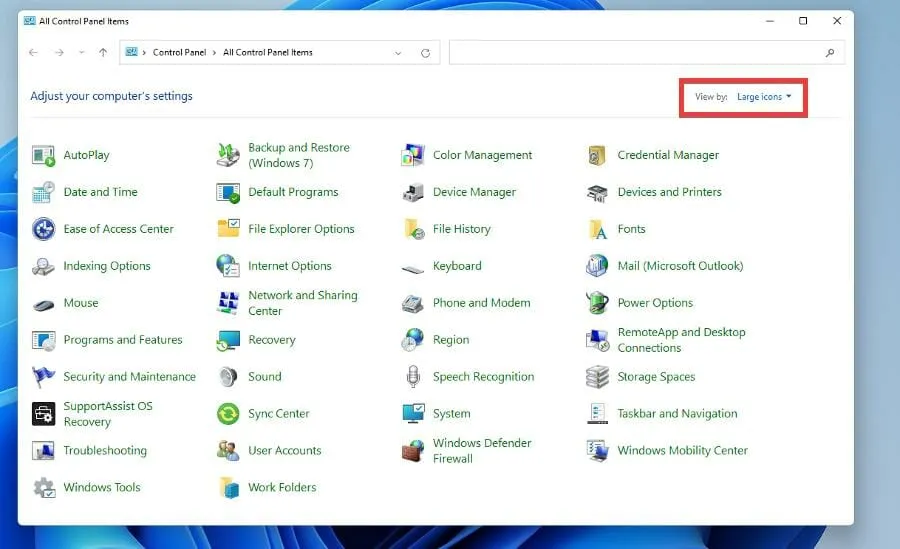The image size is (900, 549).
Task: Open the Programs and Features link
Action: coord(123,340)
